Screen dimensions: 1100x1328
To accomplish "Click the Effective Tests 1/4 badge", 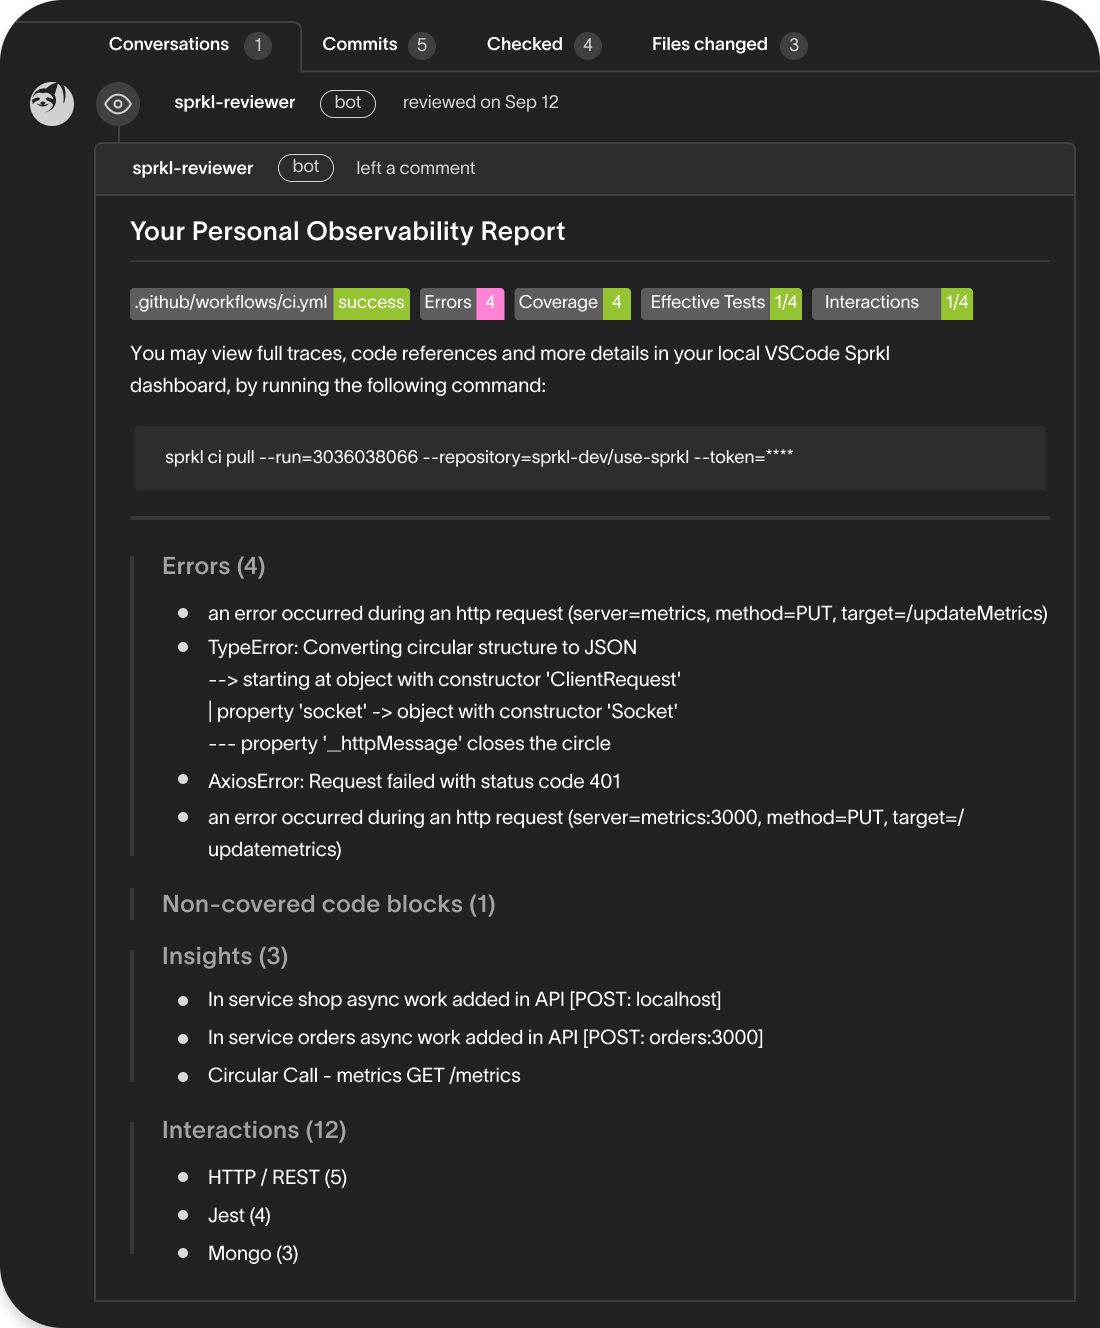I will [x=721, y=303].
